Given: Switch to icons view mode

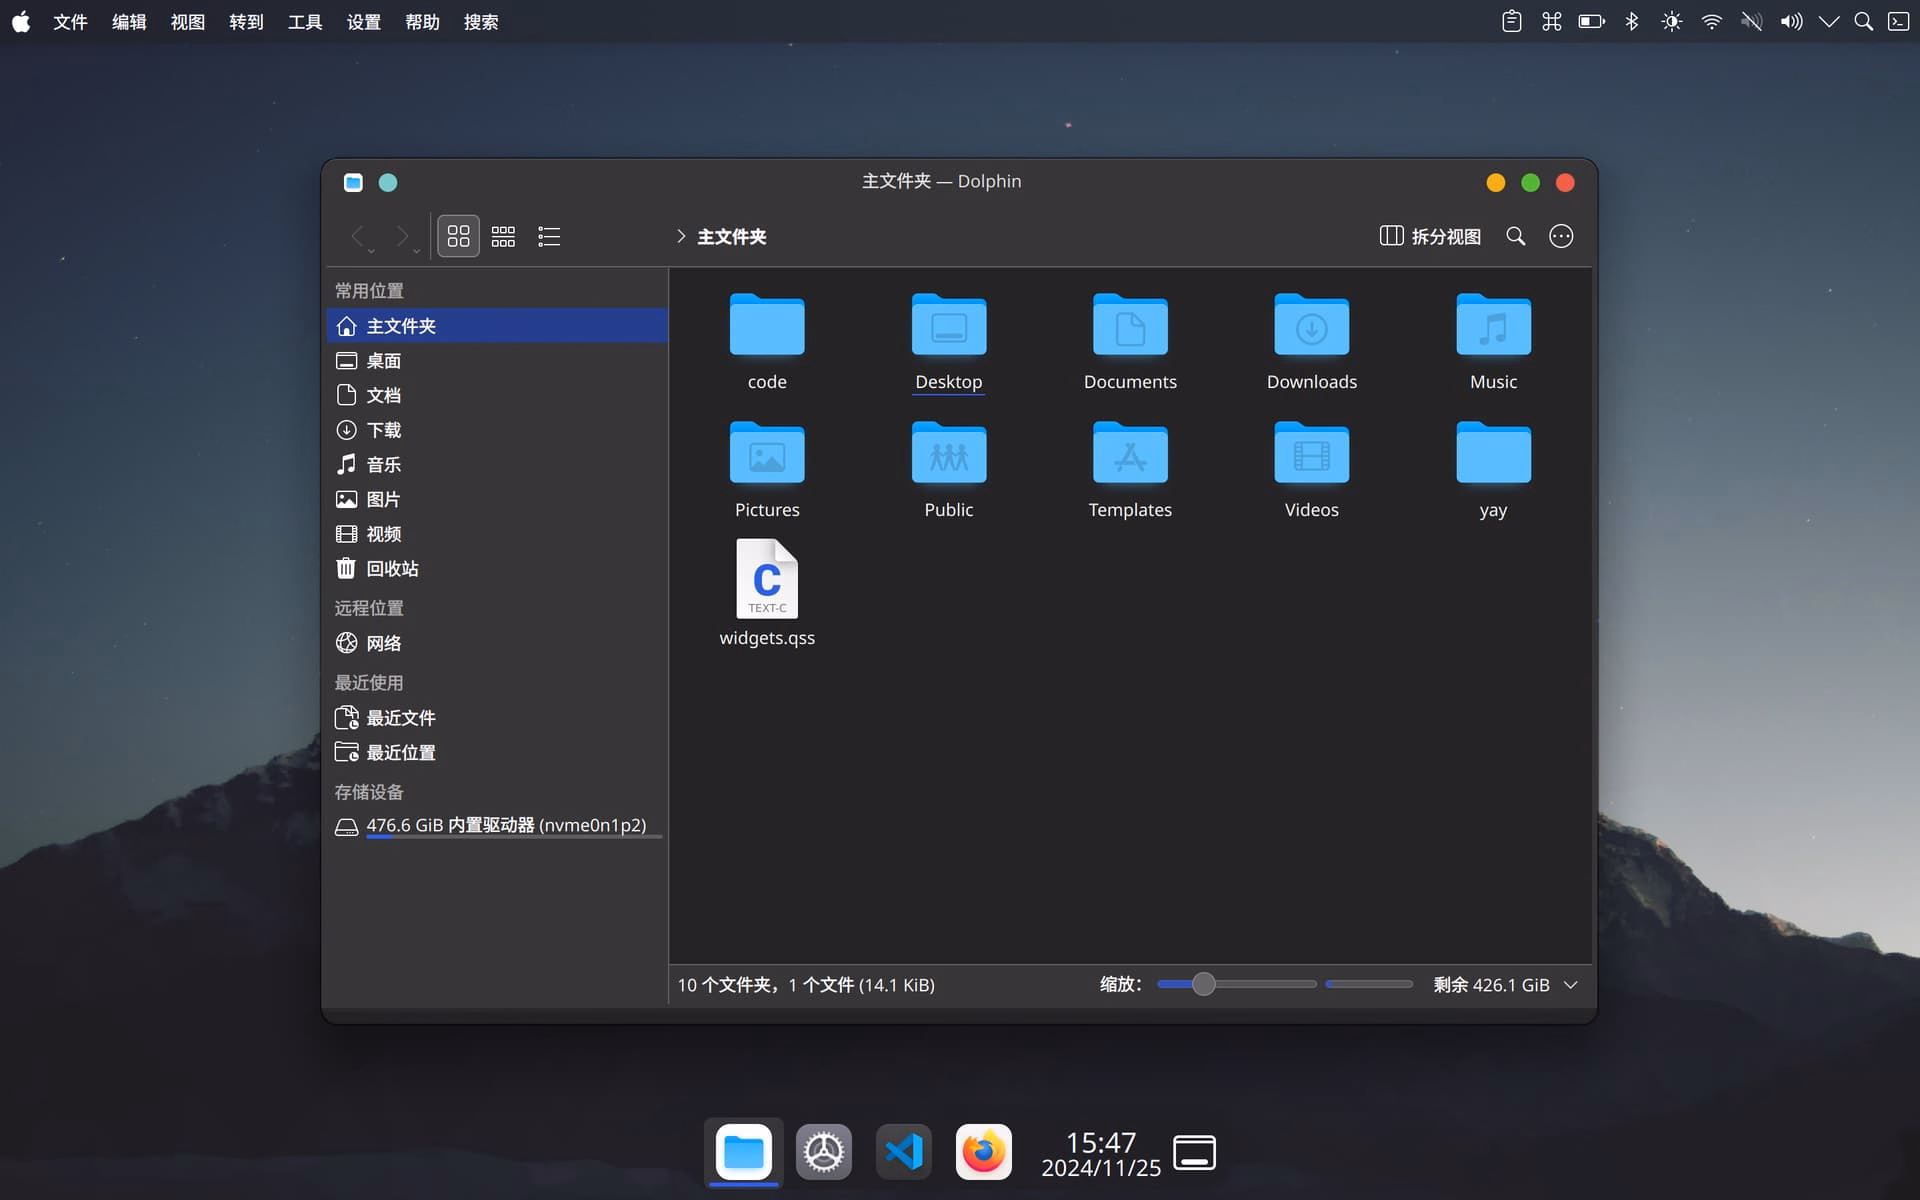Looking at the screenshot, I should 458,236.
